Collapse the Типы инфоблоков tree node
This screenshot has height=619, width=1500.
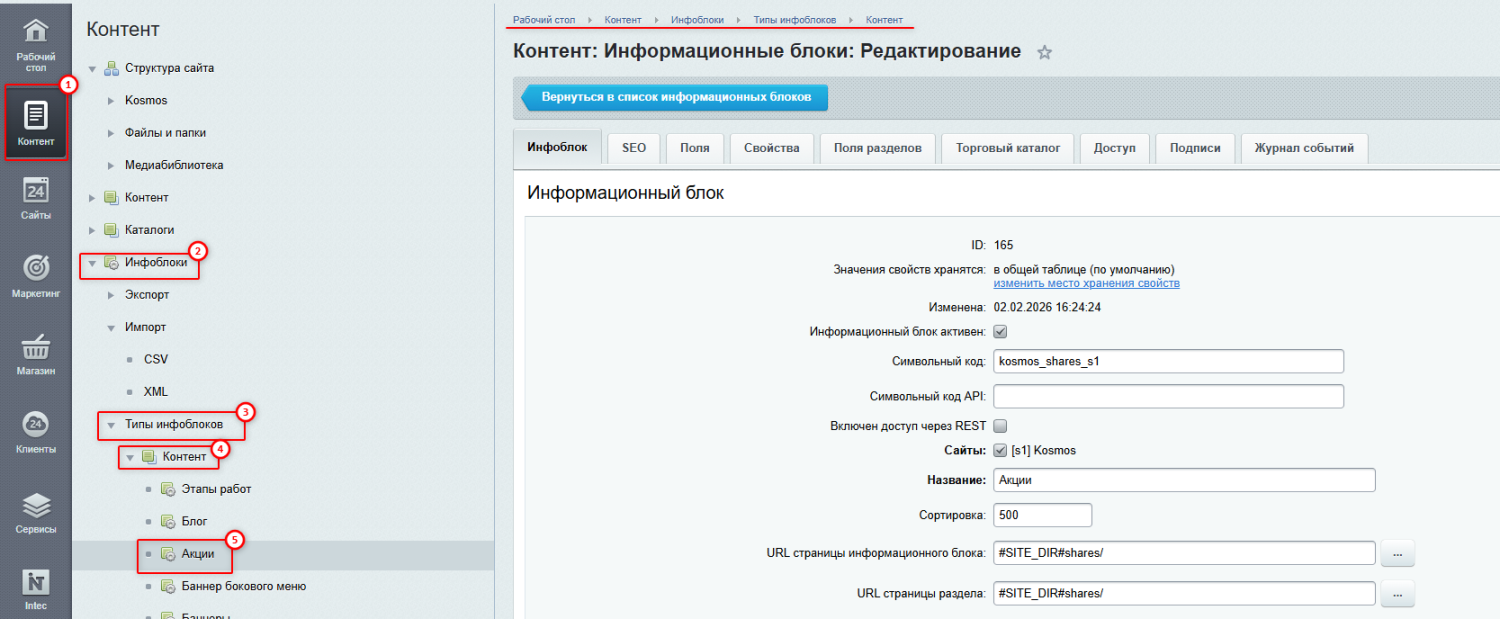click(112, 425)
